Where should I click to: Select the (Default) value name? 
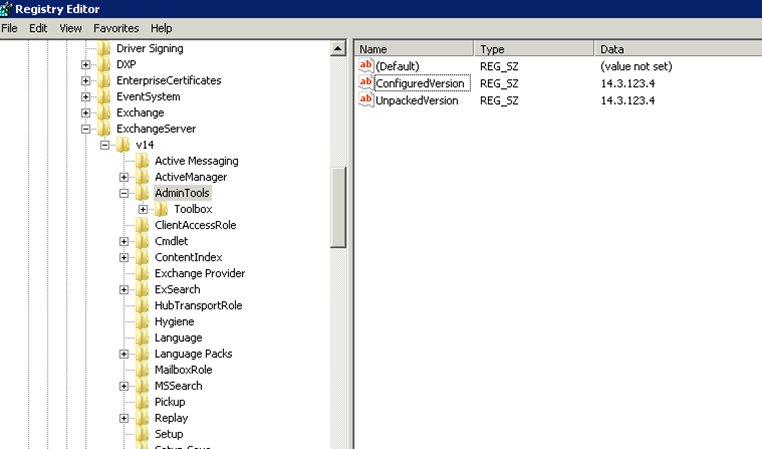tap(397, 66)
